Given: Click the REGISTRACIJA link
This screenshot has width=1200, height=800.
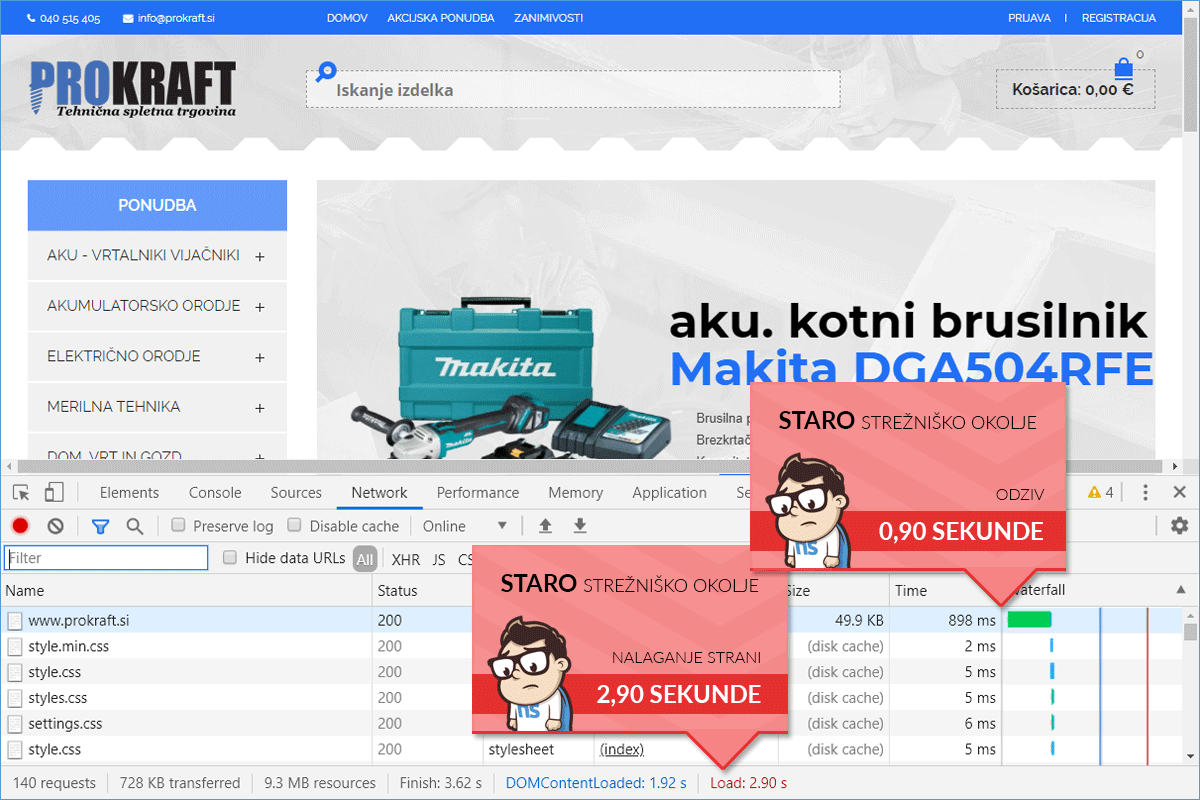Looking at the screenshot, I should [x=1118, y=18].
